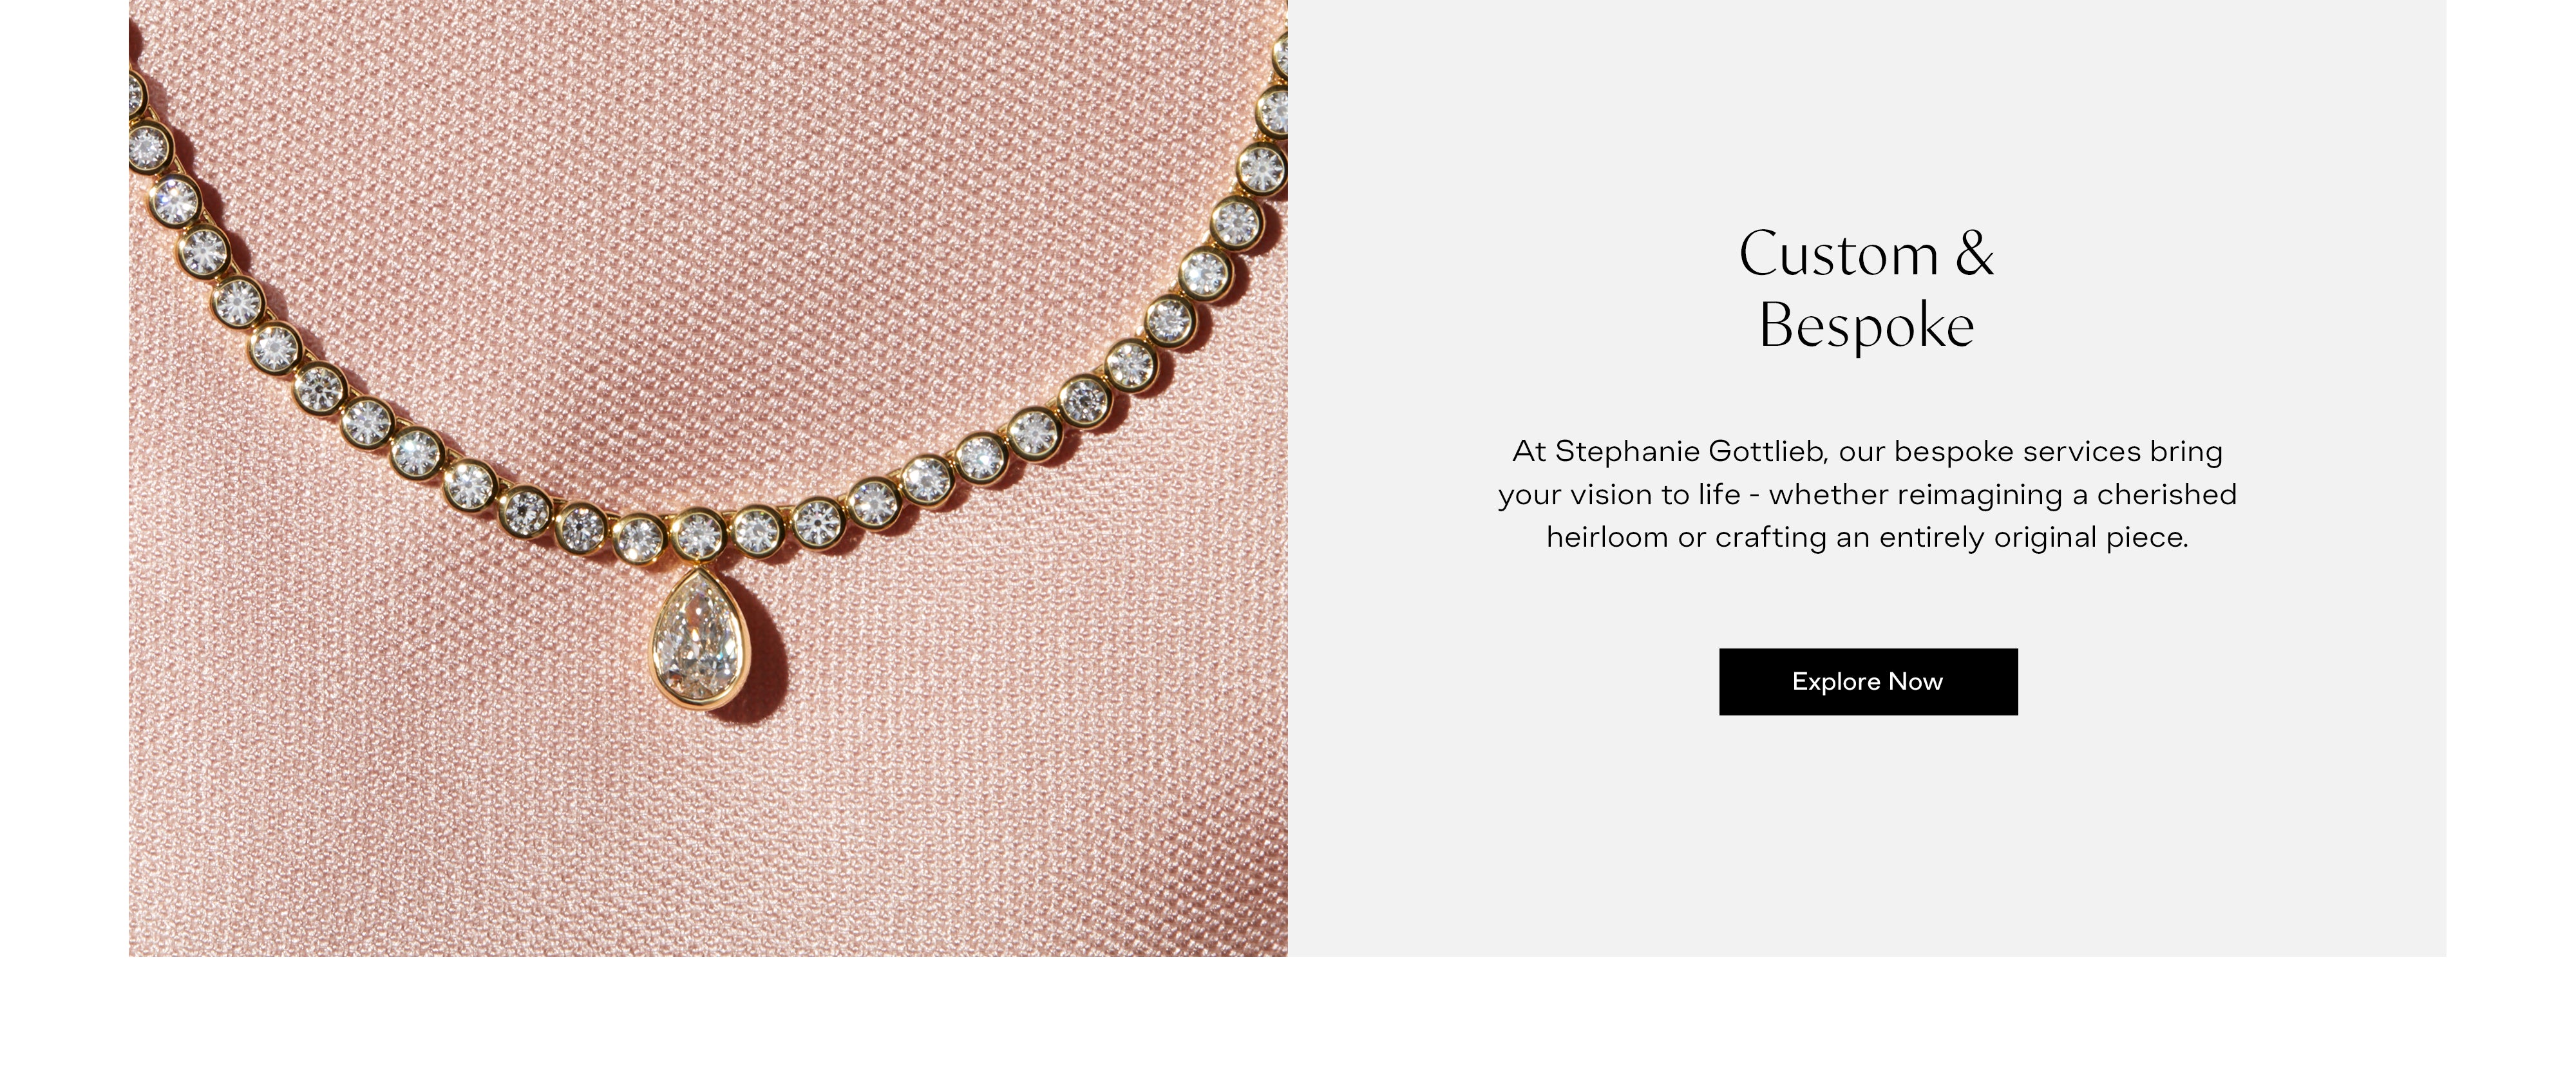Click the bespoke services description paragraph
This screenshot has width=2576, height=1087.
tap(1867, 494)
